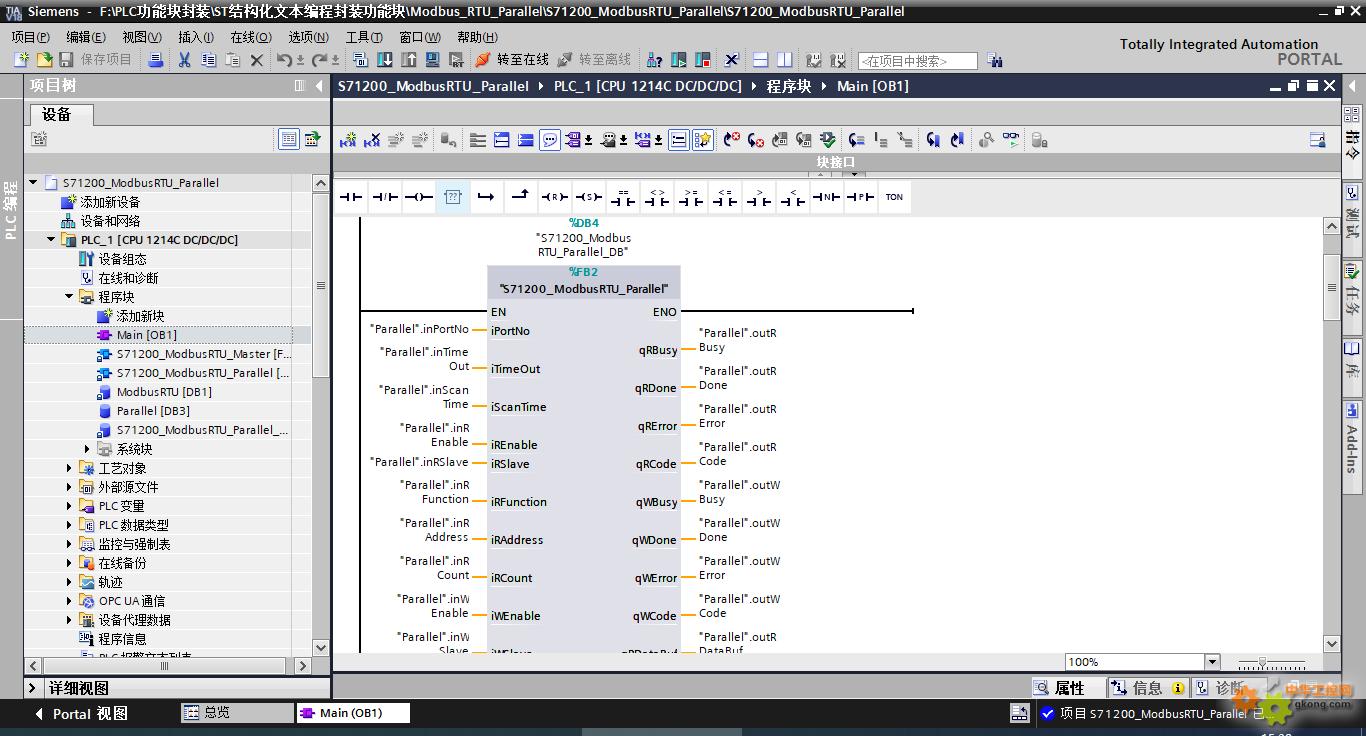1366x736 pixels.
Task: Insert an output coil instruction
Action: tap(419, 197)
